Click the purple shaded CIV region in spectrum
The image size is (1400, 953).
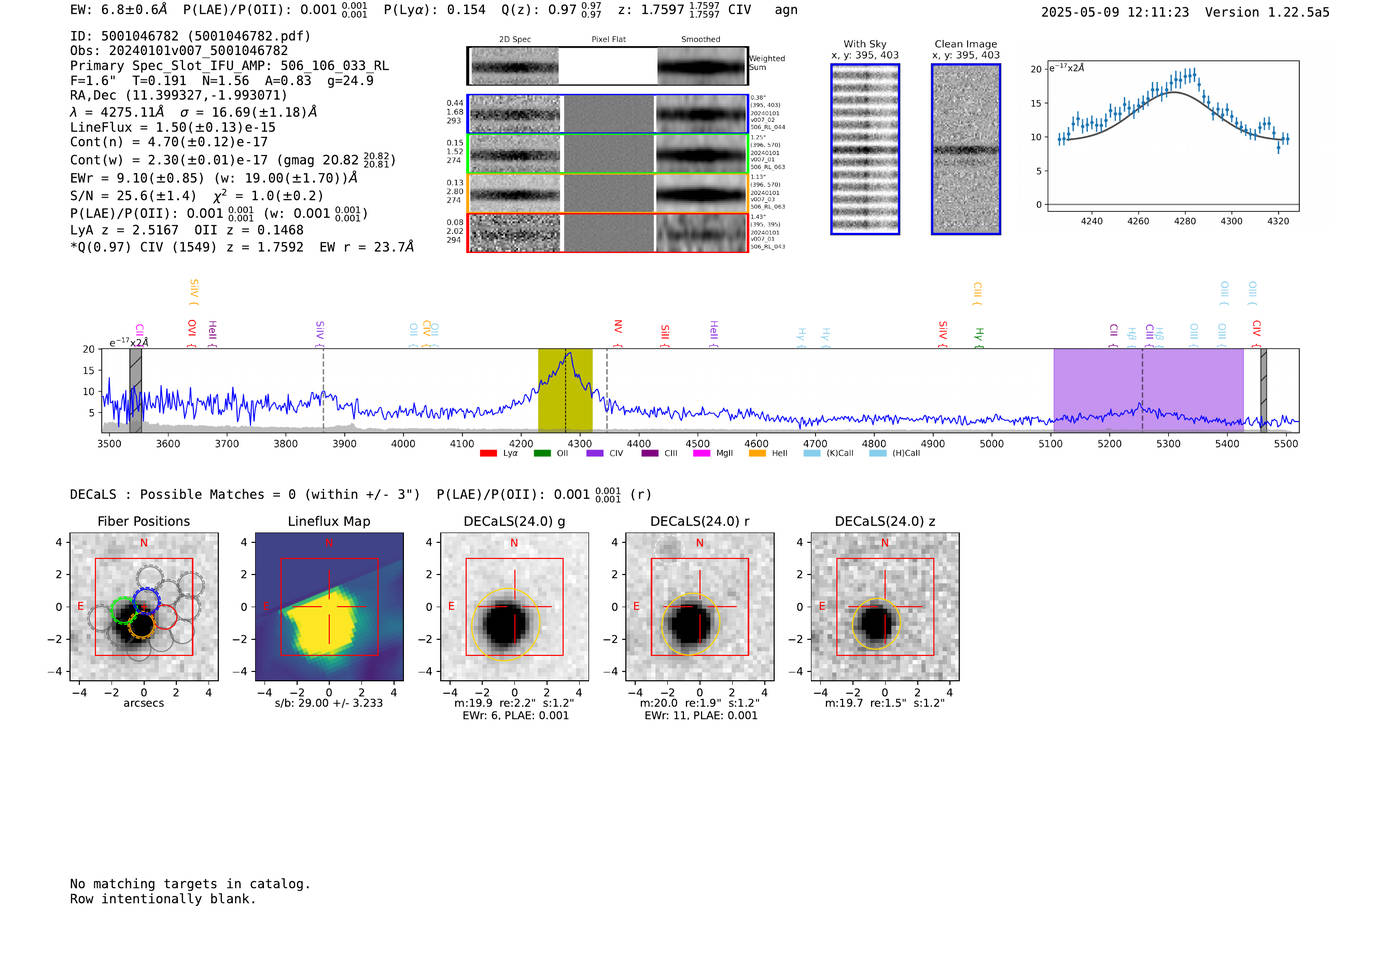point(1148,390)
